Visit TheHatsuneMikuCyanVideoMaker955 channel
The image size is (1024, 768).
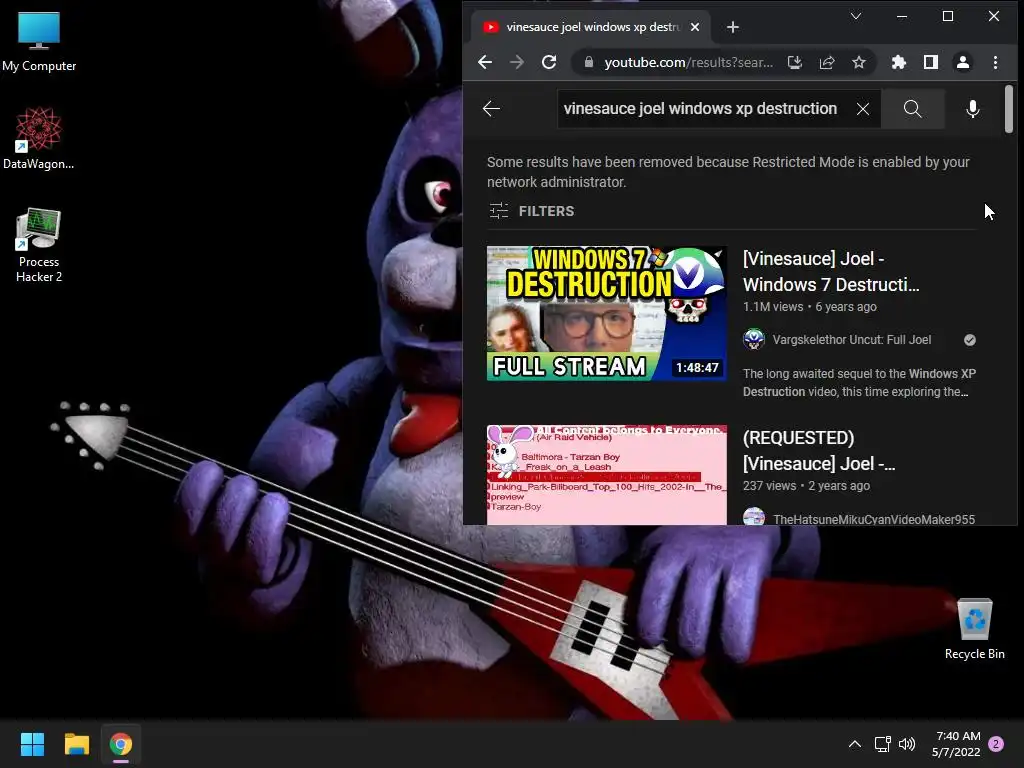pyautogui.click(x=874, y=519)
